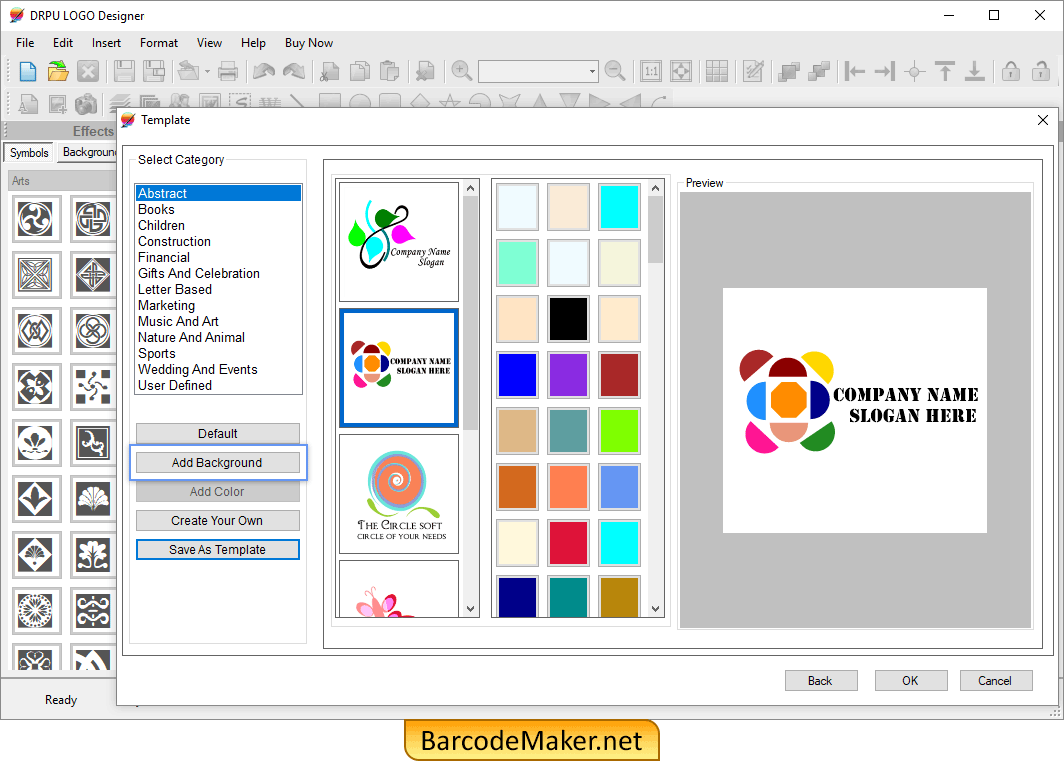The height and width of the screenshot is (761, 1064).
Task: Open file with the folder icon
Action: [58, 71]
